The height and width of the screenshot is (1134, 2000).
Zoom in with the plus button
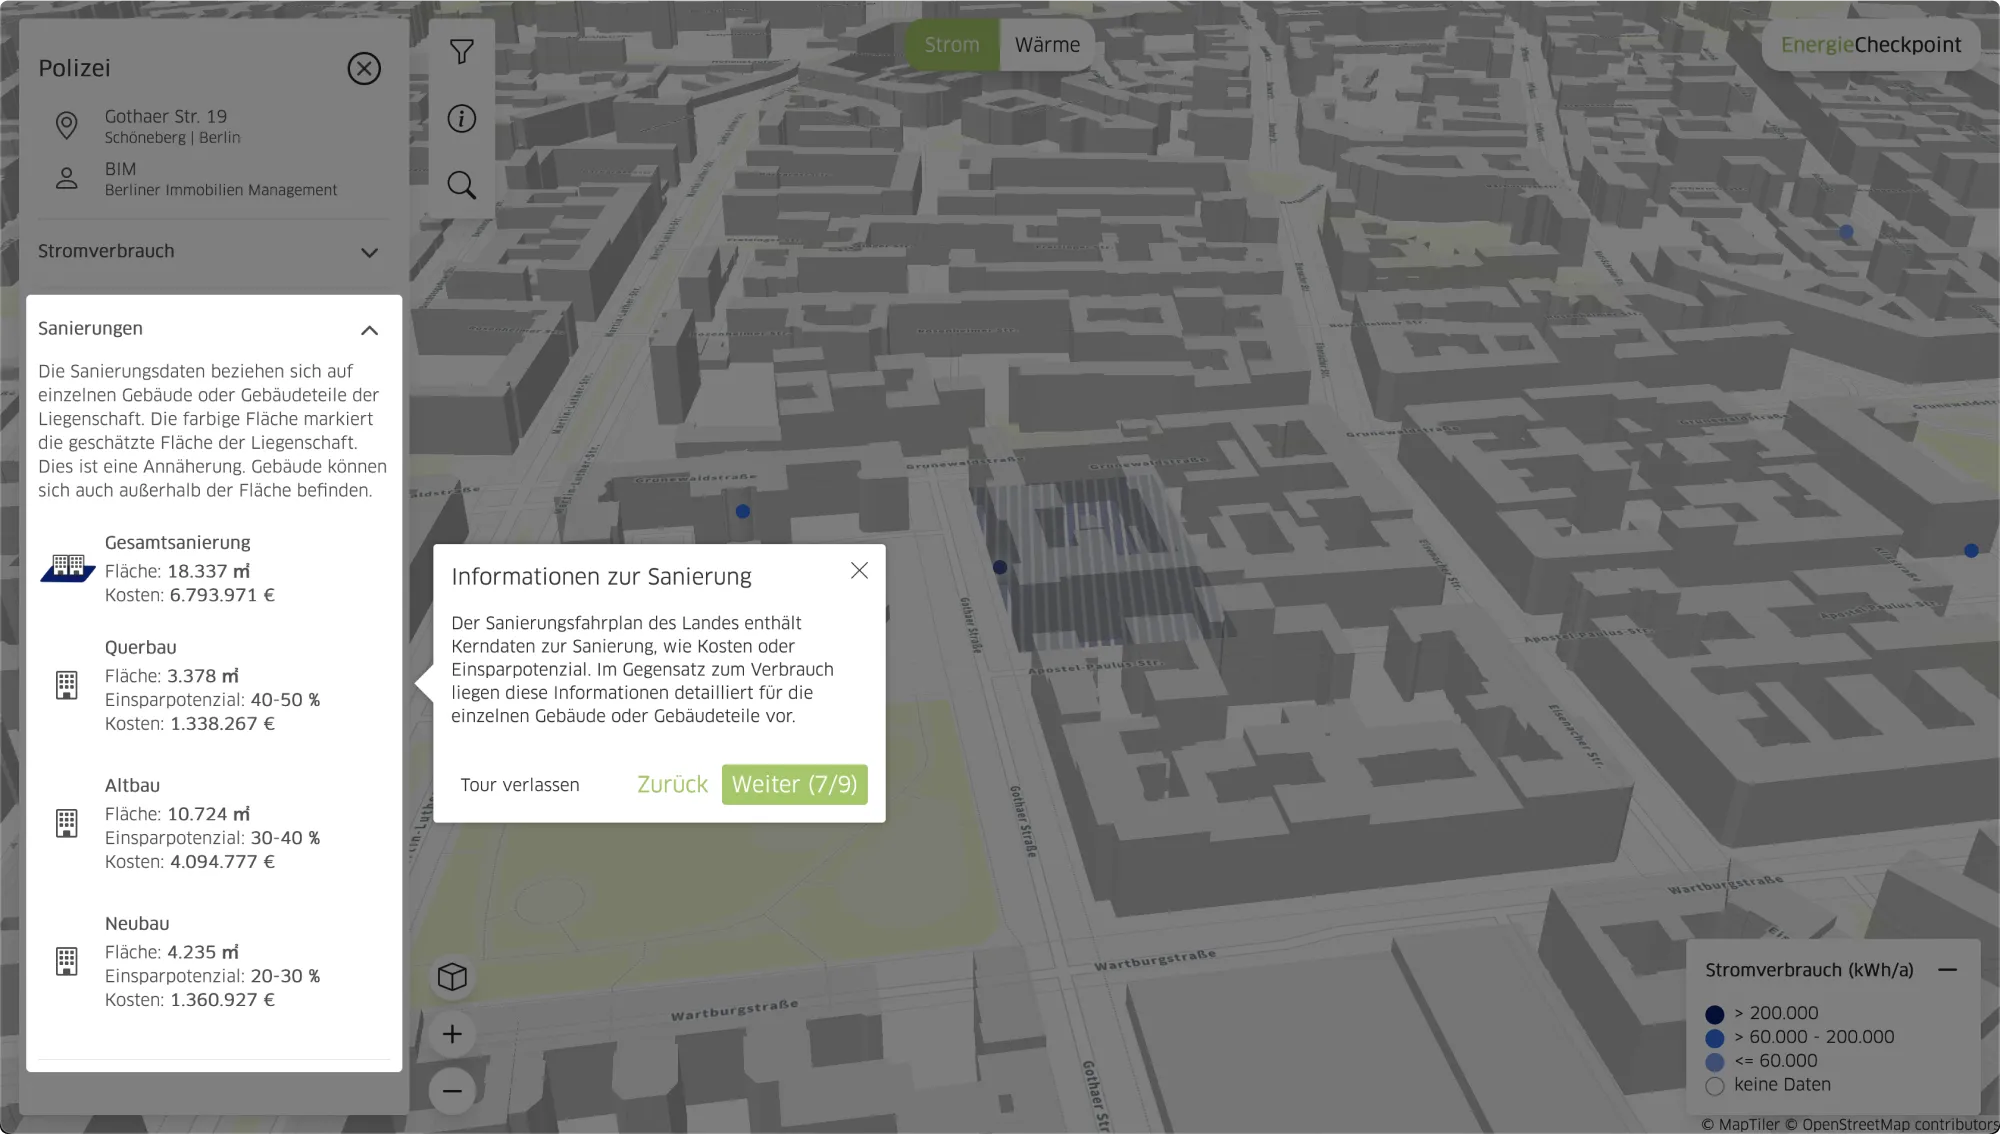click(452, 1034)
